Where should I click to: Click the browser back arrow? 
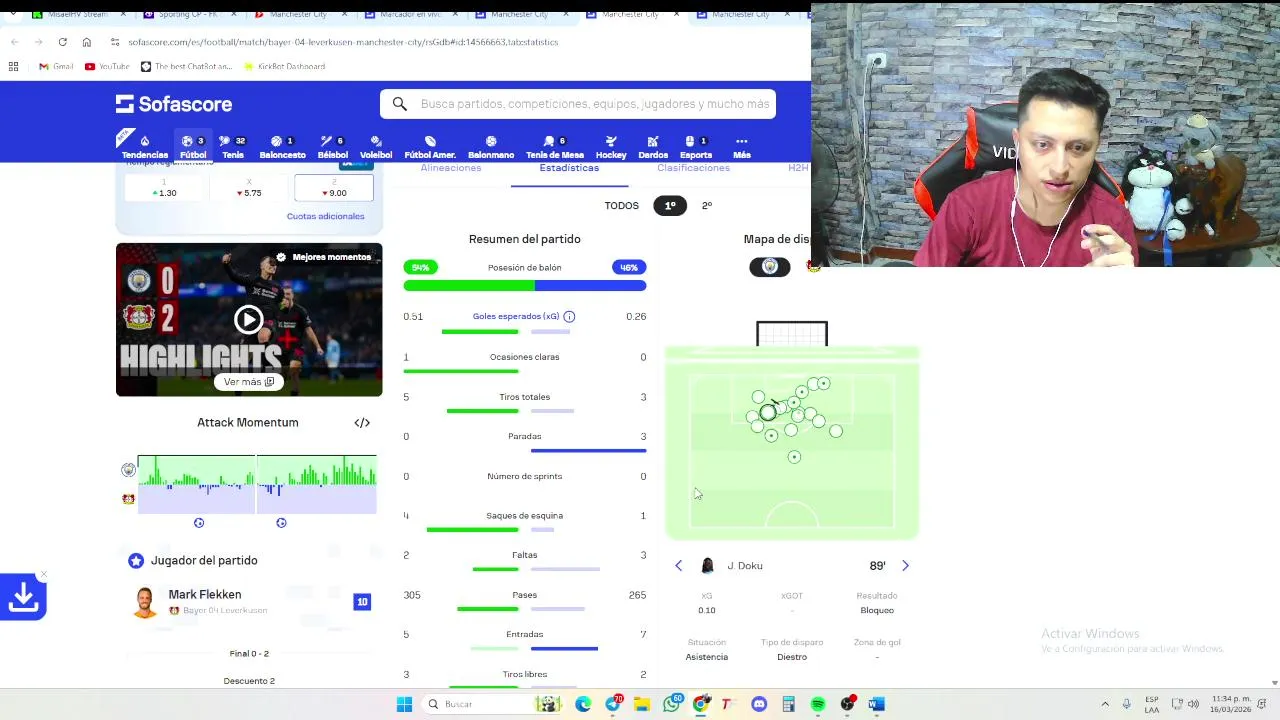[x=15, y=42]
